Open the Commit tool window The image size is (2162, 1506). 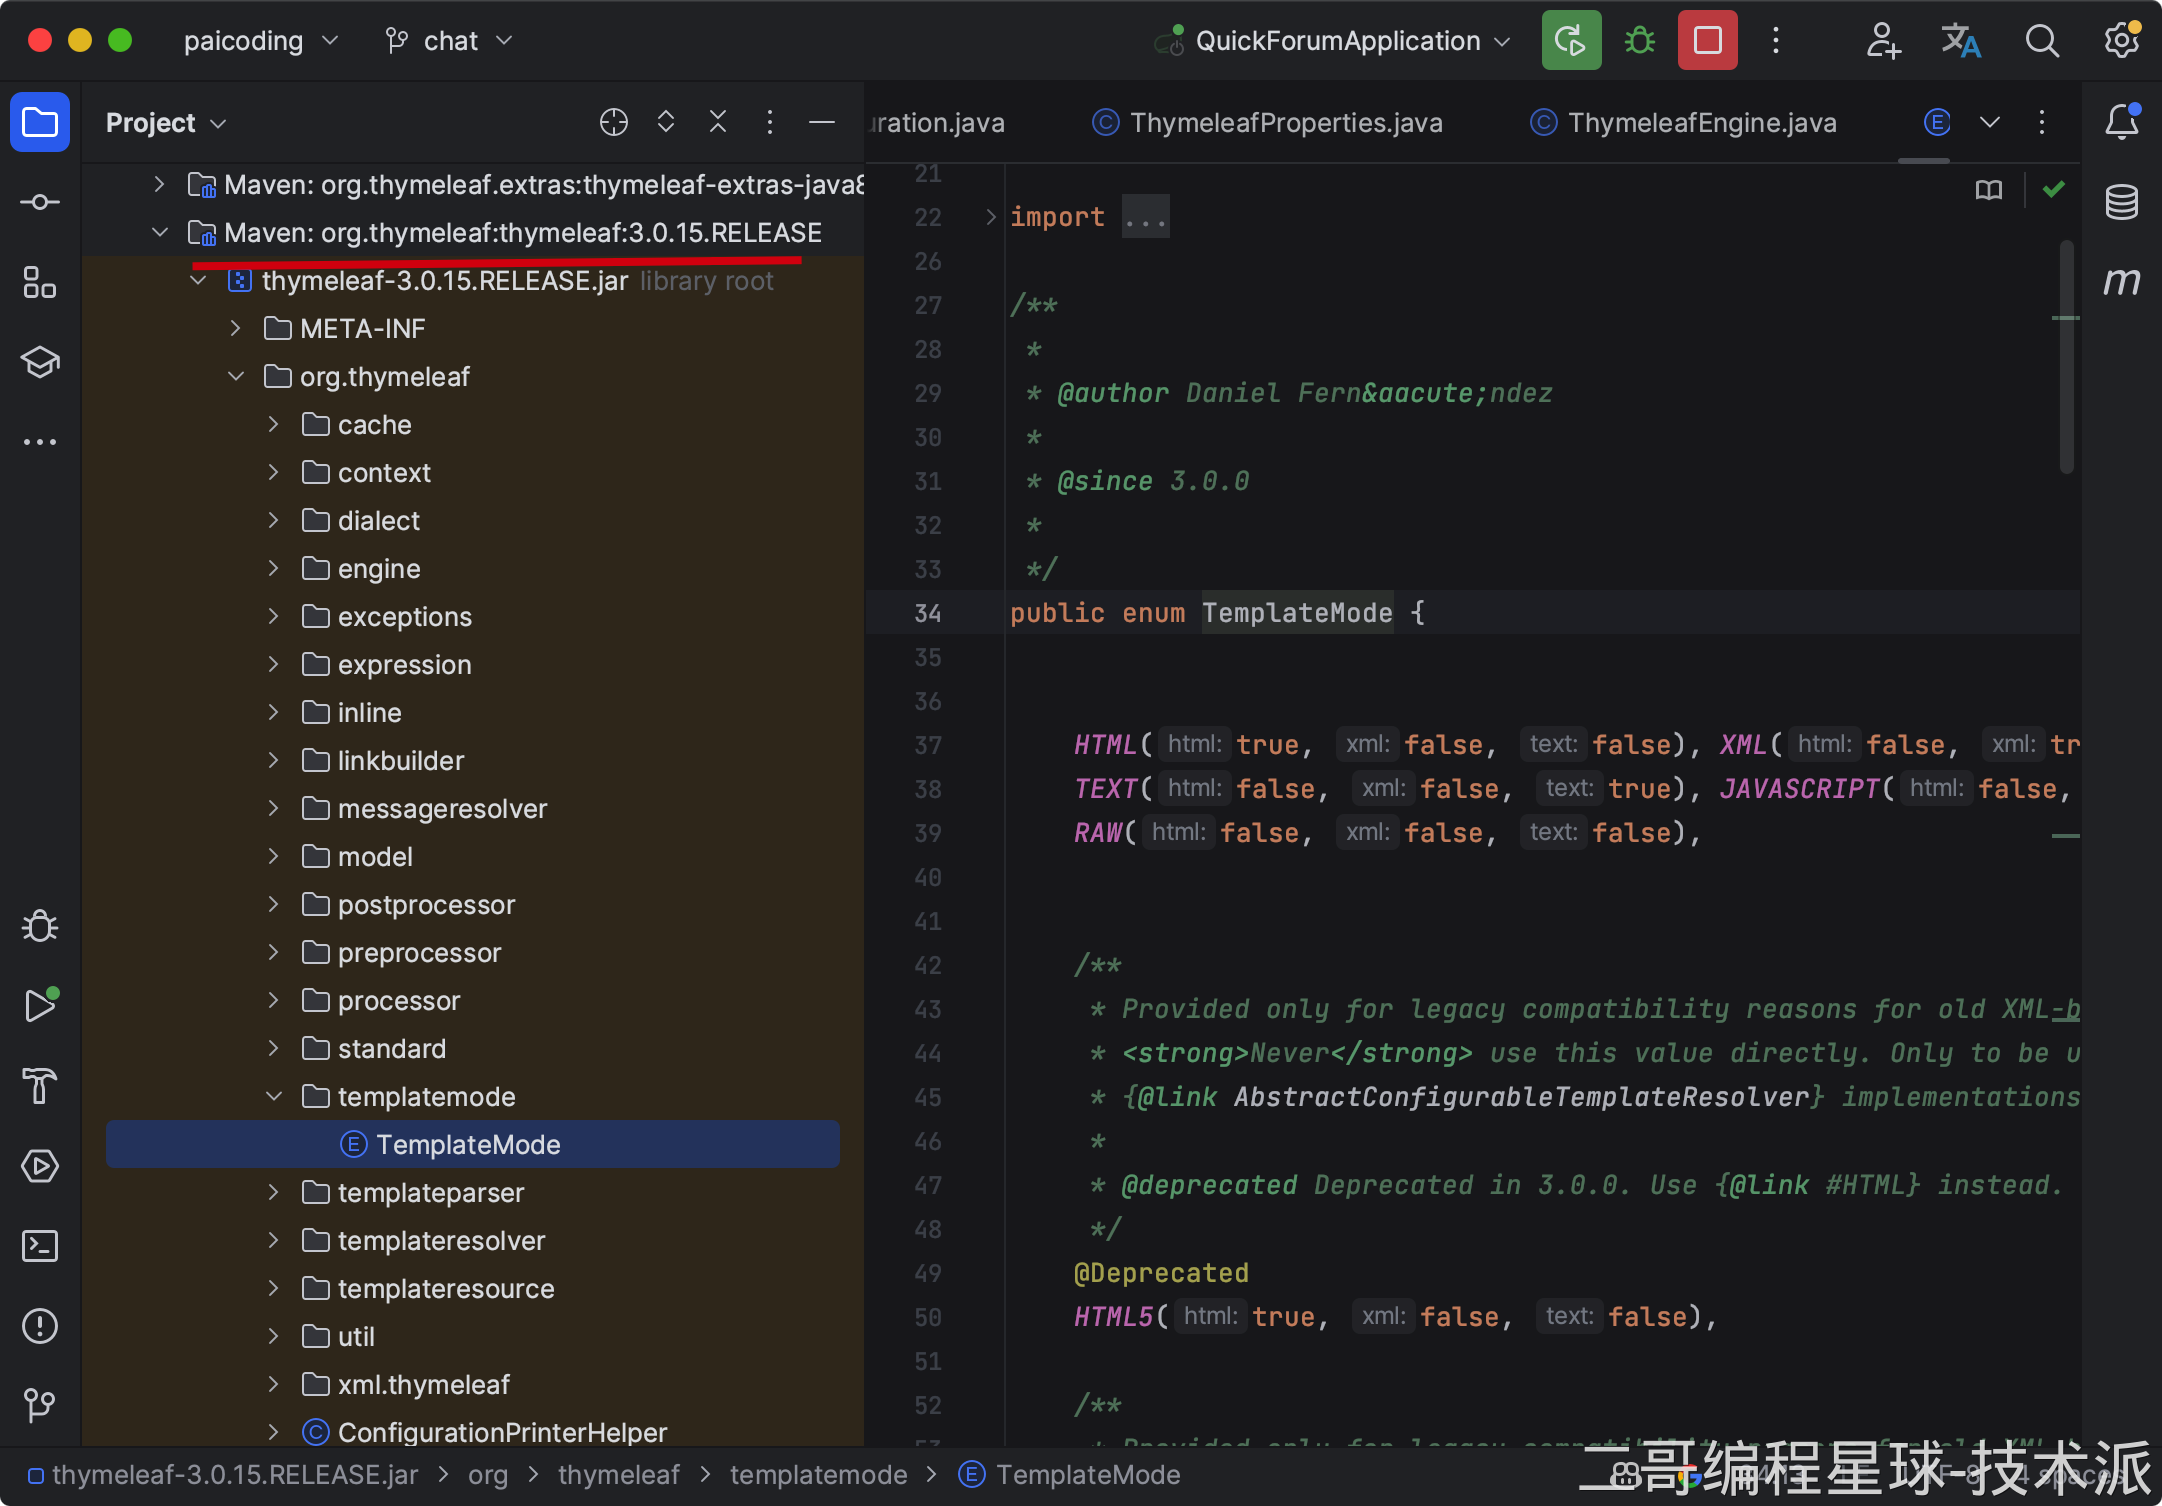40,202
